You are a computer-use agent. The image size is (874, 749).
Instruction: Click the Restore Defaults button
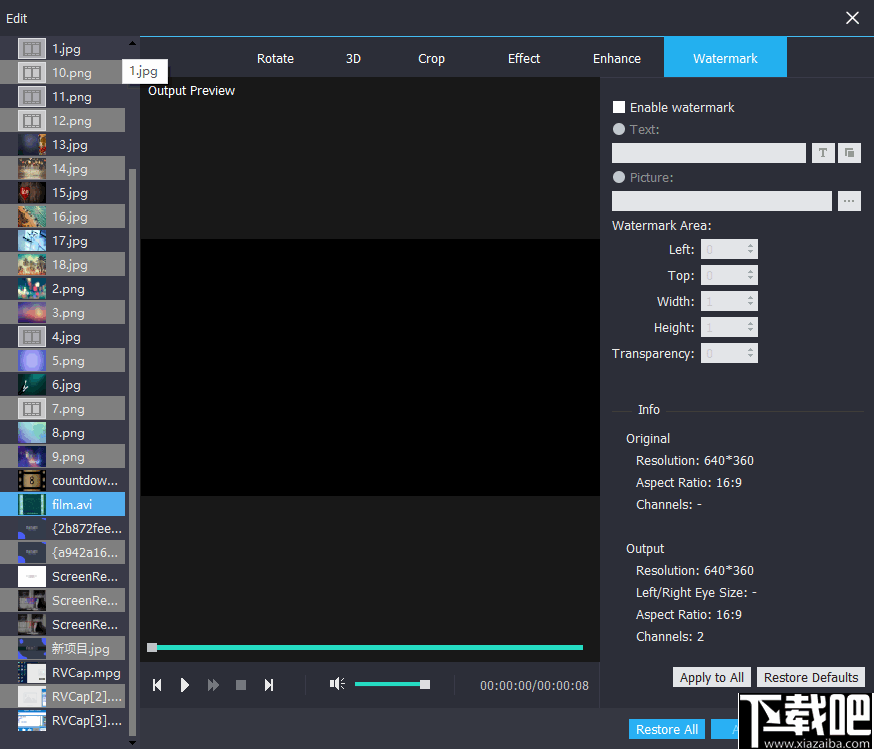tap(810, 677)
